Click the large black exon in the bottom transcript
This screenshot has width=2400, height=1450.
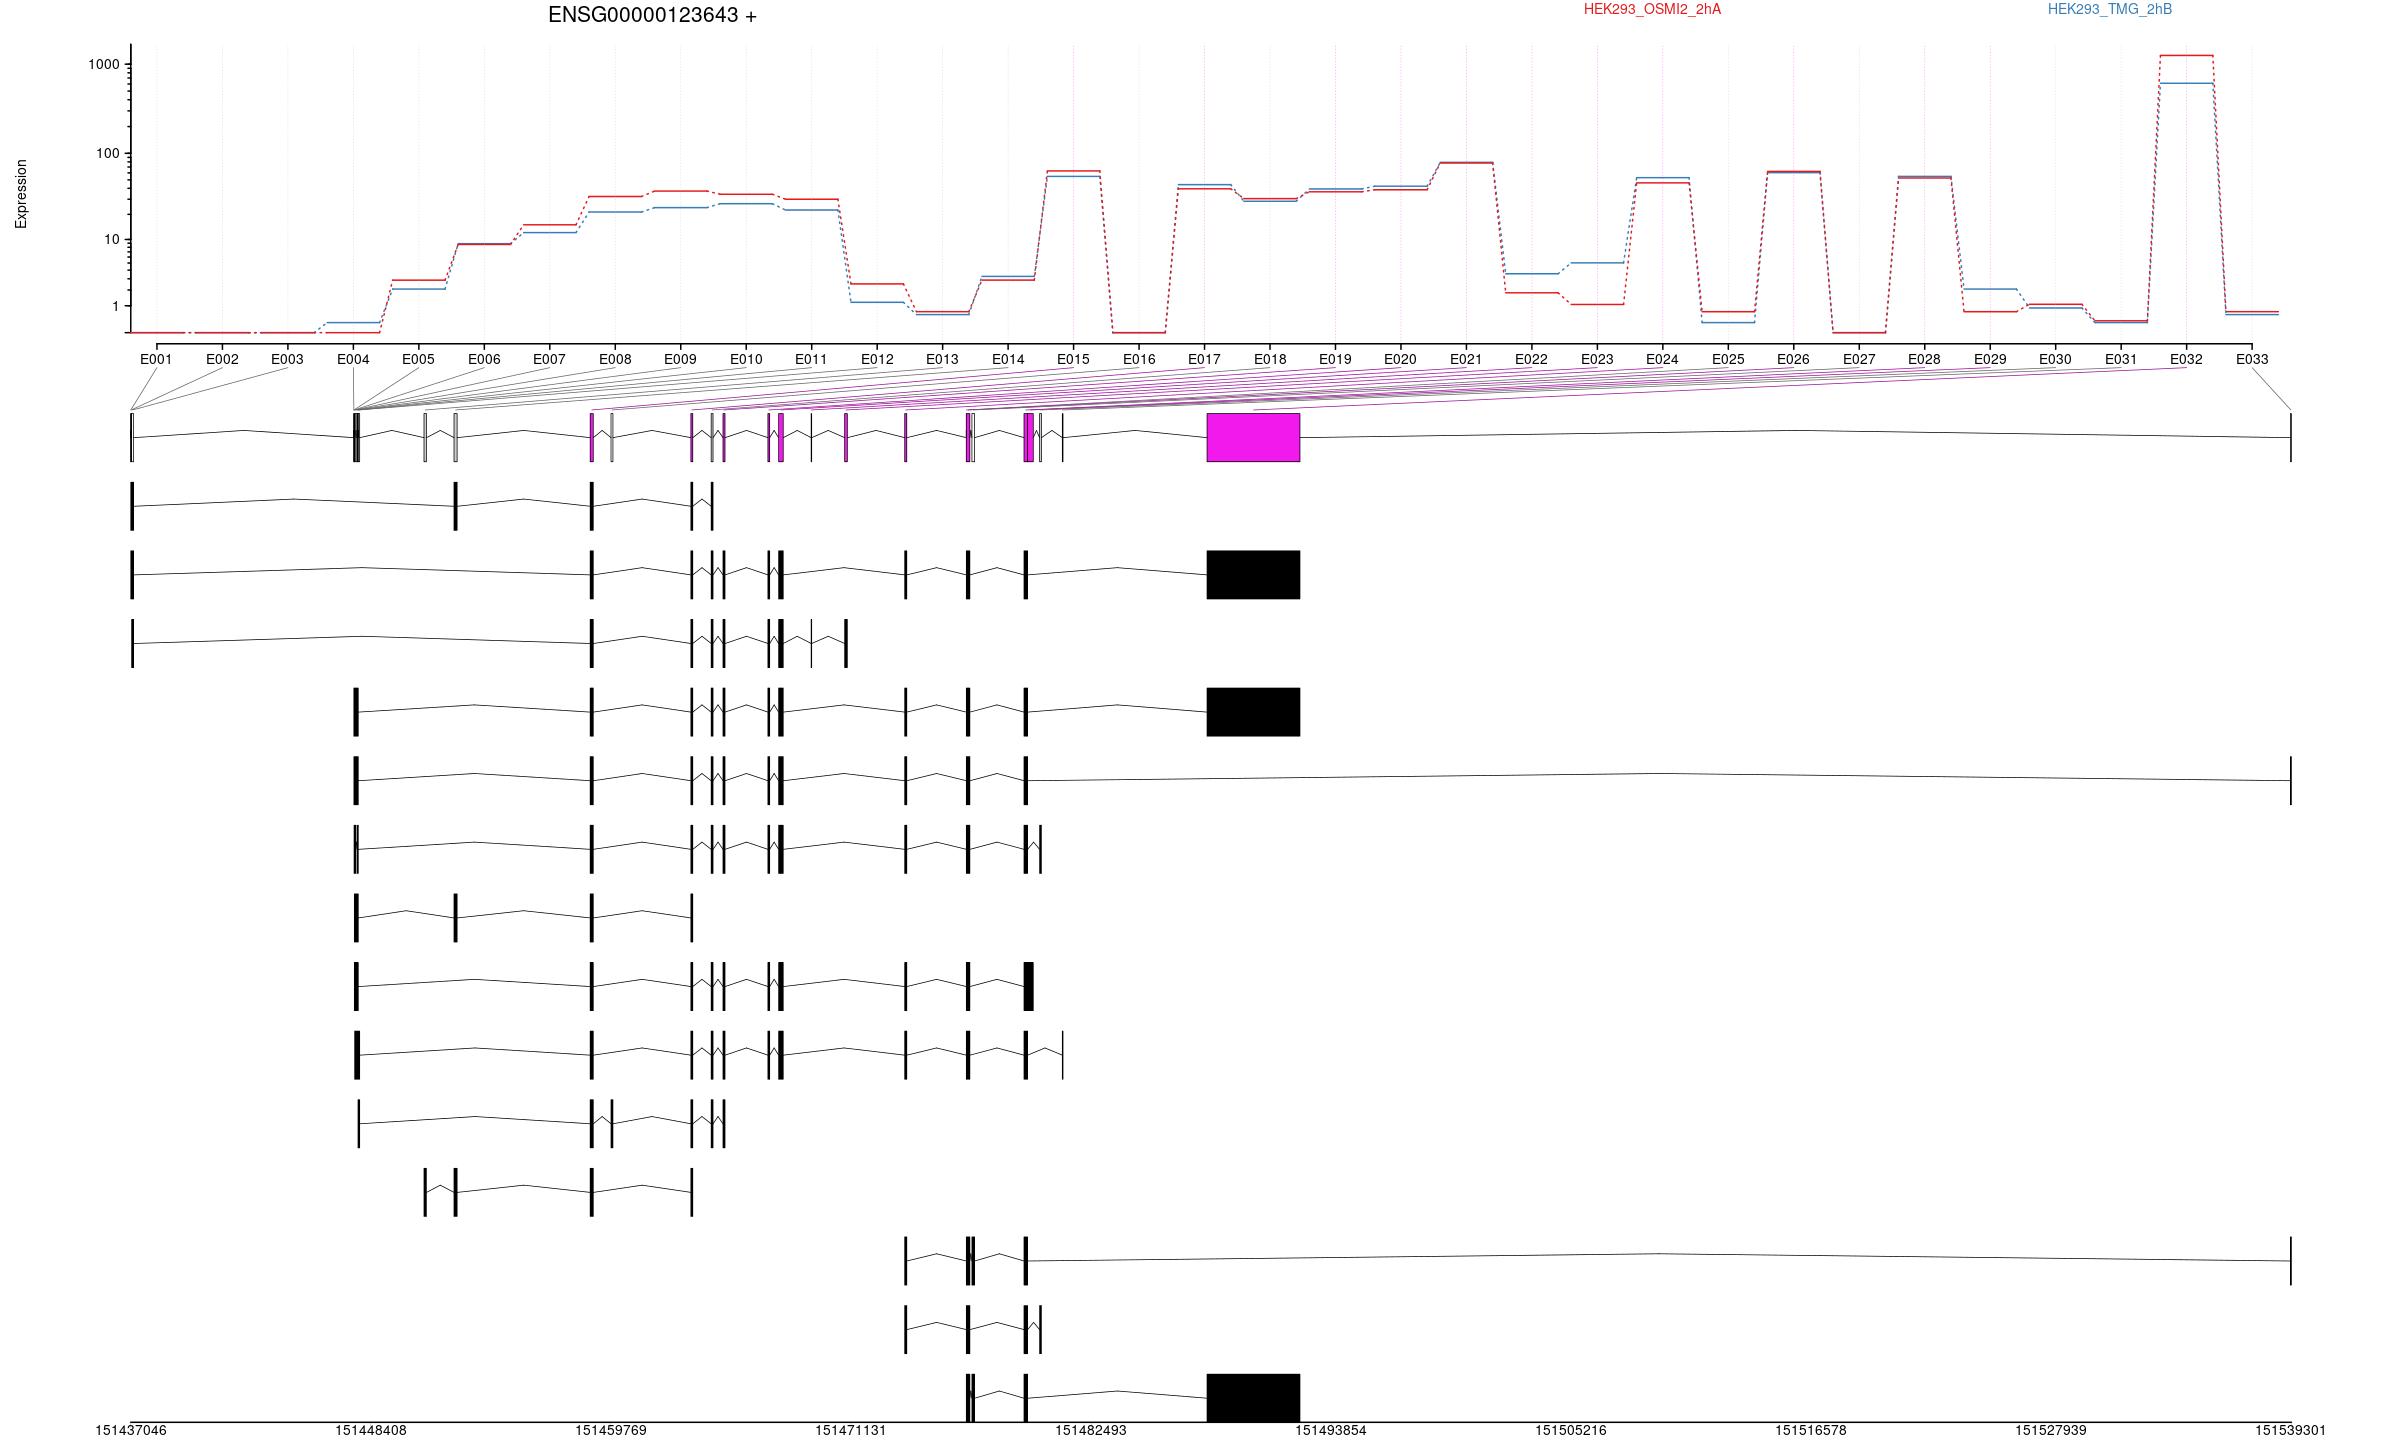pos(1253,1398)
